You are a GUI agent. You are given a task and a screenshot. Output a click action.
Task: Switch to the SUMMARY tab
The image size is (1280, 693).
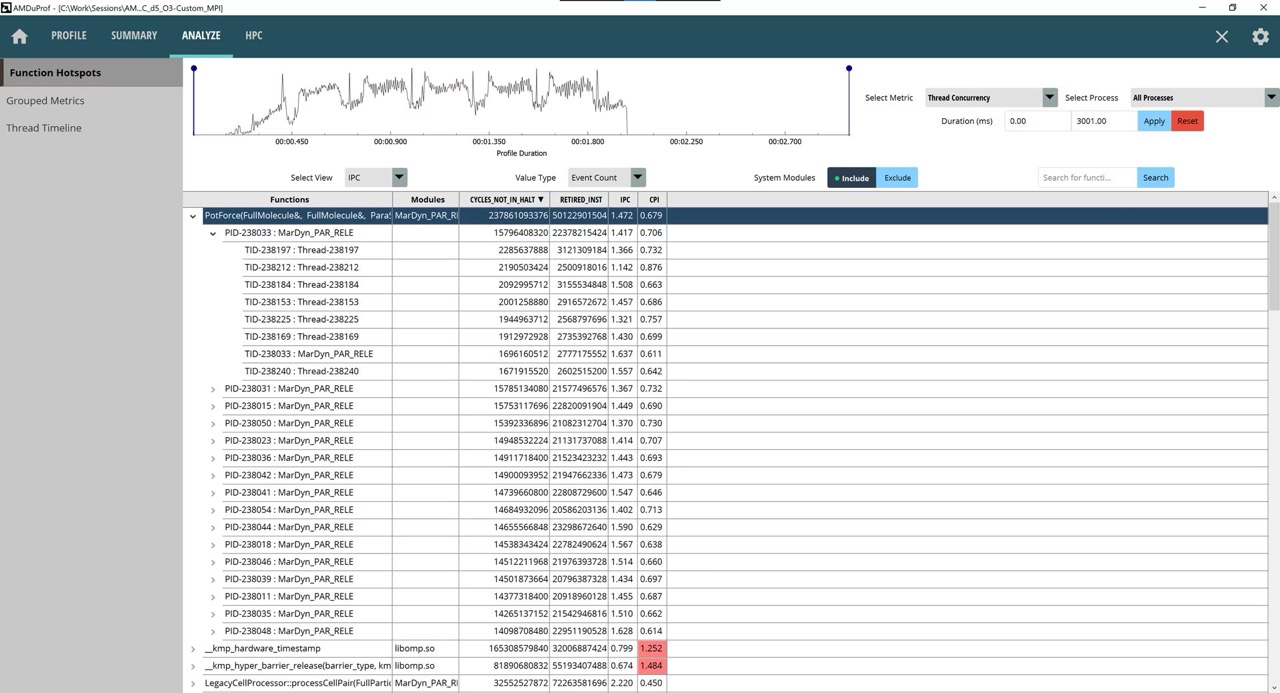tap(134, 36)
